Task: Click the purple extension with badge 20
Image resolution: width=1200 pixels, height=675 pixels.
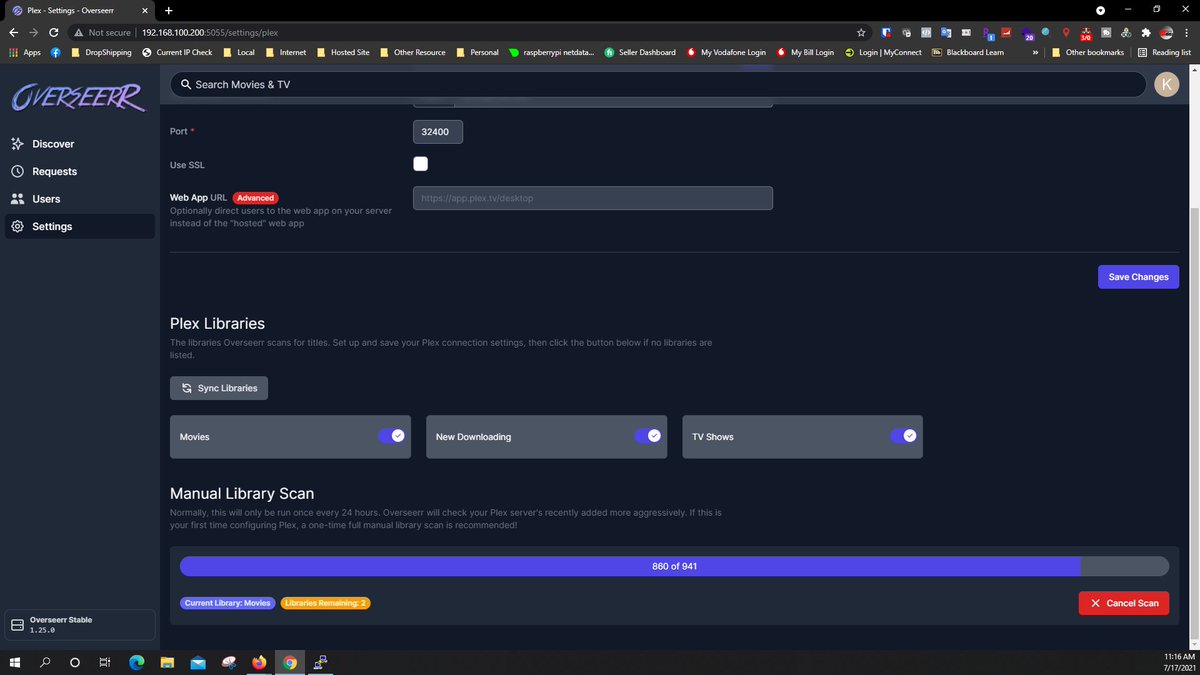Action: 1028,33
